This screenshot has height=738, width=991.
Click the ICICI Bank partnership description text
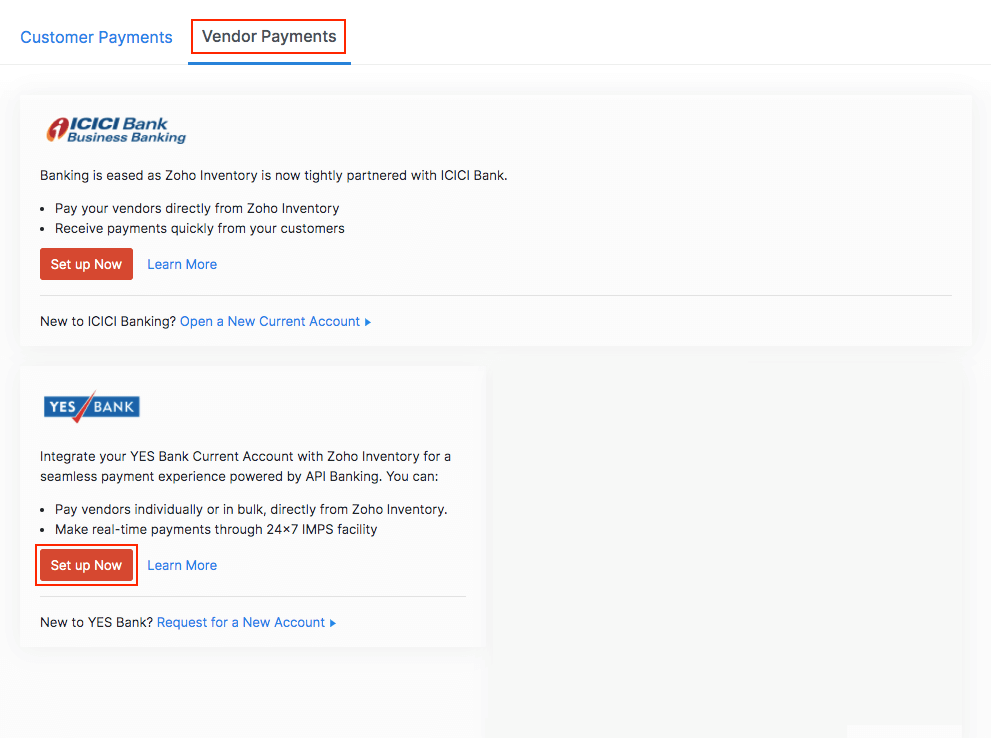273,176
